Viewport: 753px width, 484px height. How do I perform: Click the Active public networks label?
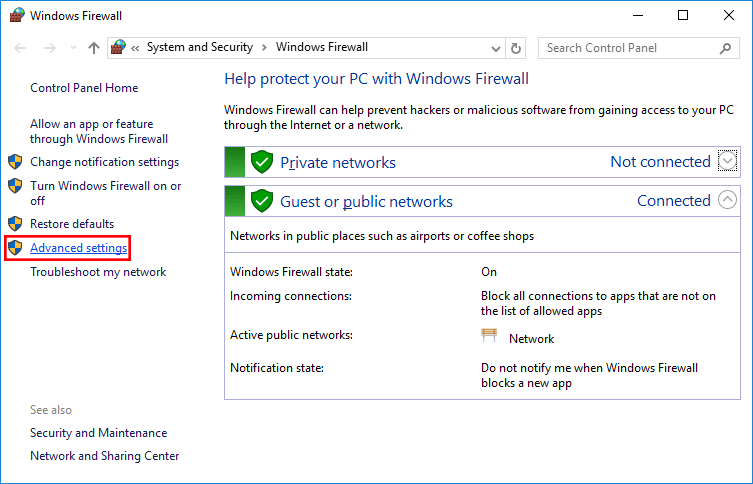[291, 335]
